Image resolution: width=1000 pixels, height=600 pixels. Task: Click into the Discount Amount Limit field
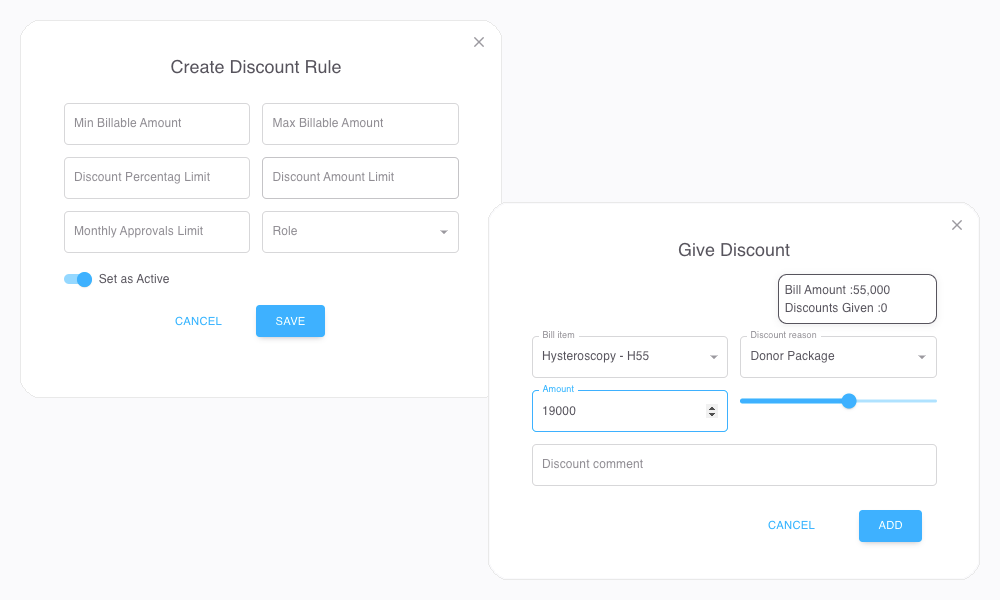[x=360, y=177]
